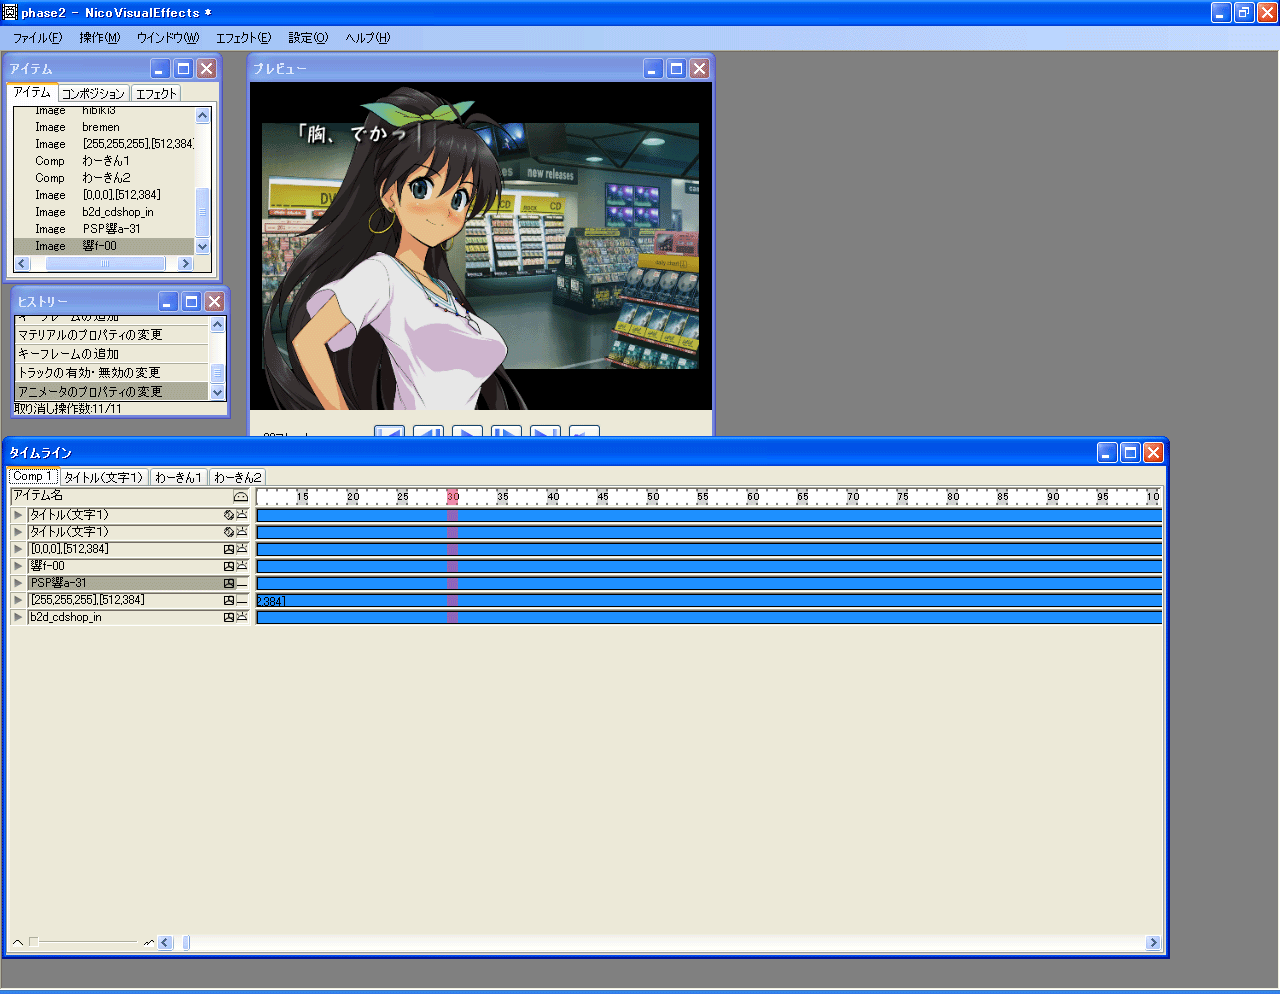
Task: Minimize the ヒストリー panel
Action: click(x=168, y=302)
